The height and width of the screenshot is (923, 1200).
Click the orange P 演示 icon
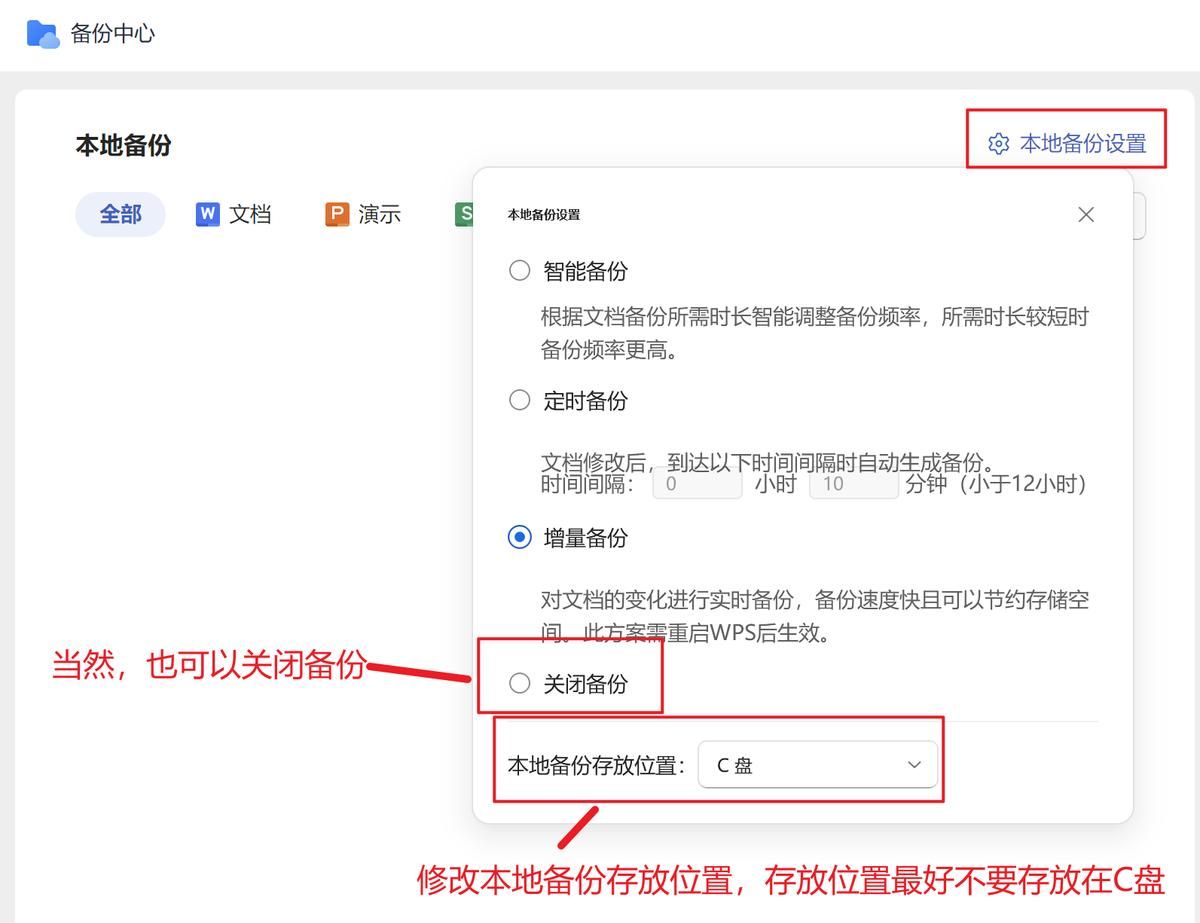[336, 214]
